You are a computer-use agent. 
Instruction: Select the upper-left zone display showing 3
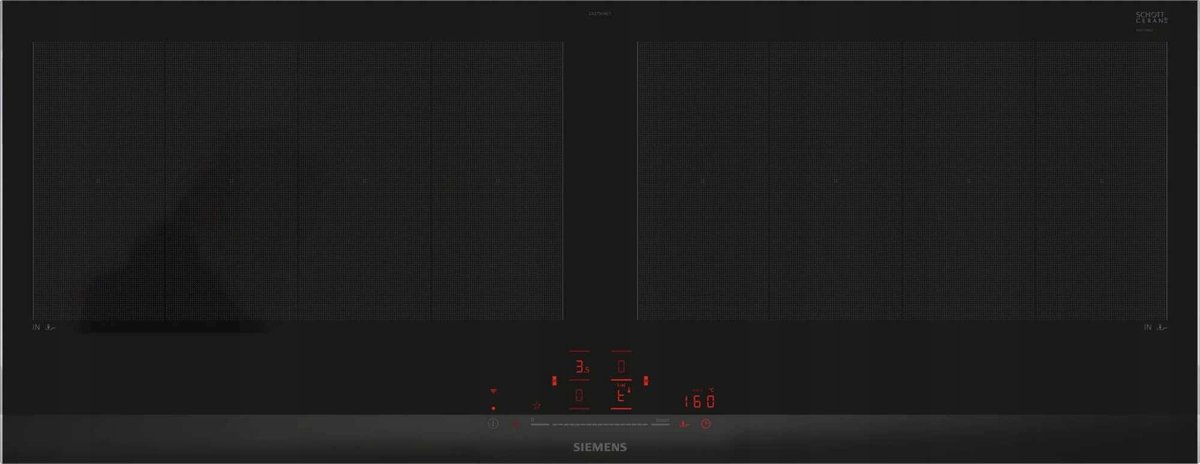(x=580, y=367)
